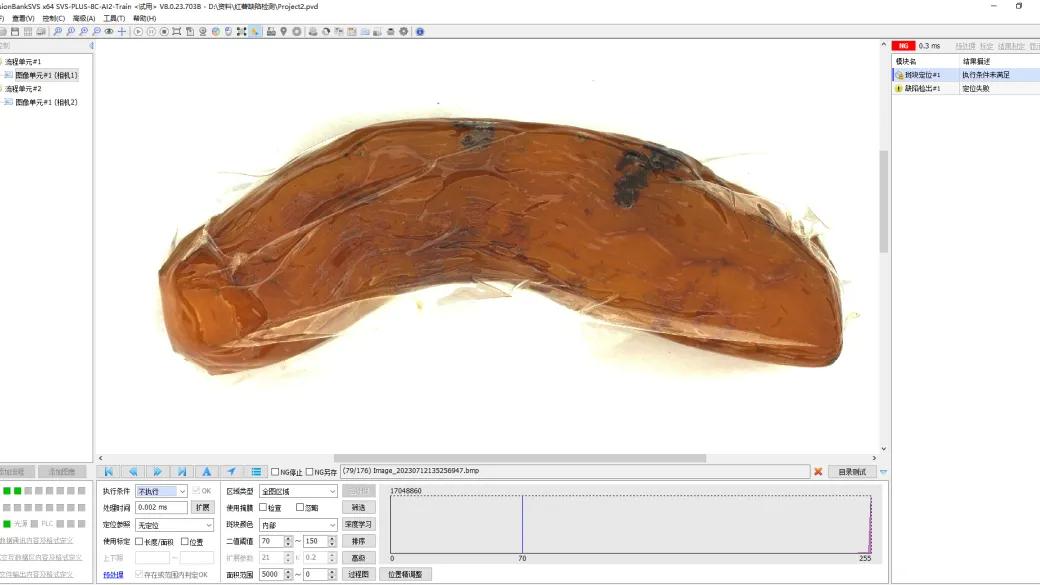Image resolution: width=1040 pixels, height=585 pixels.
Task: Select 图像单元#1 (相机2) tree item
Action: tap(46, 102)
